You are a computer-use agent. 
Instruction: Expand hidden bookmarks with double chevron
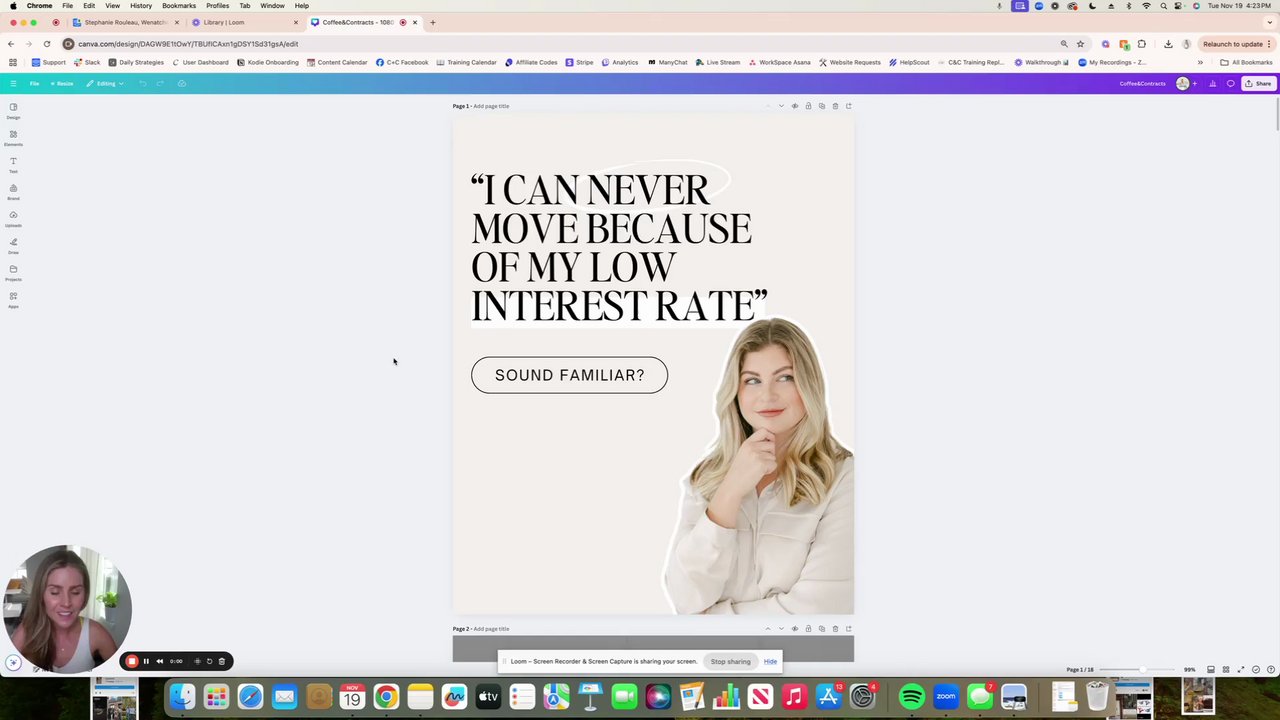pos(1200,62)
